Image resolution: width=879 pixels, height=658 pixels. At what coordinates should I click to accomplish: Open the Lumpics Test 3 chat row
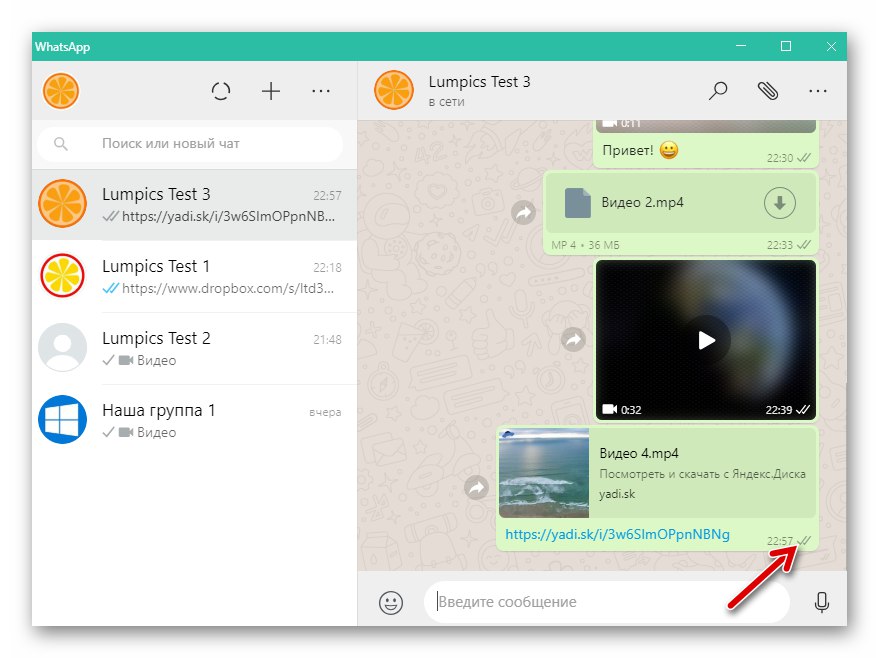coord(195,205)
